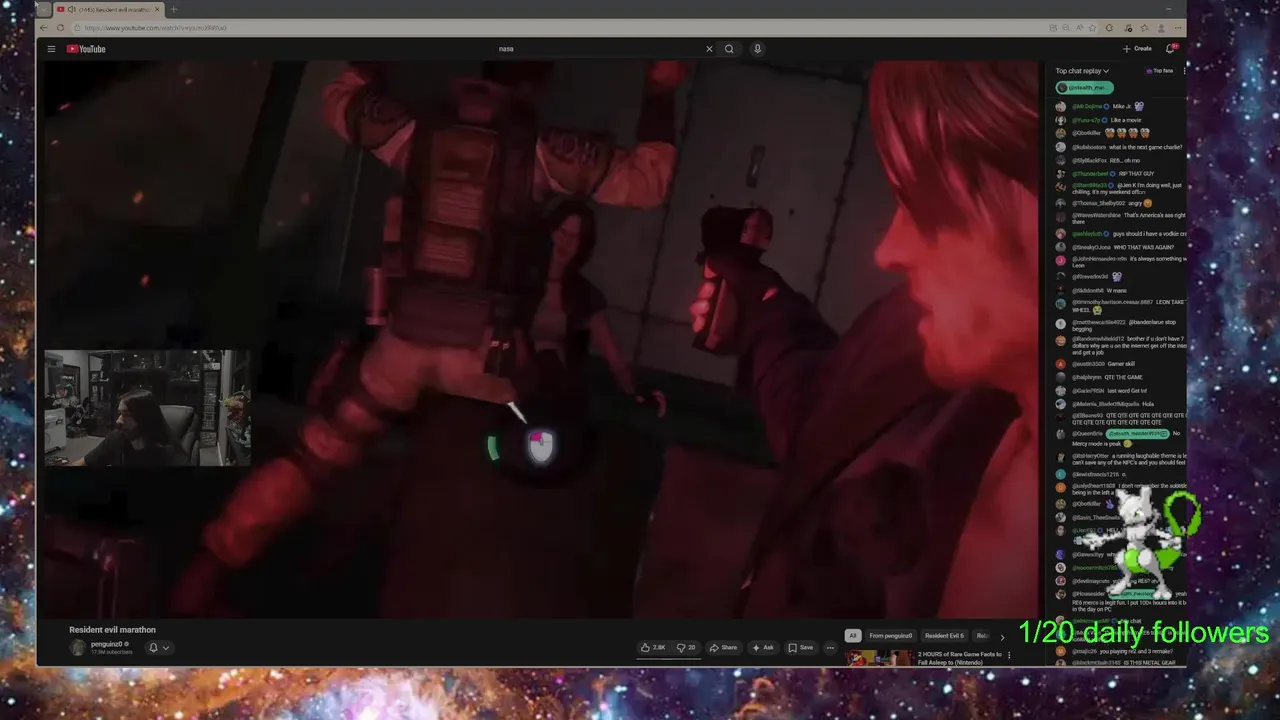
Task: Click the pinned @stealth chat chip
Action: pos(1084,88)
